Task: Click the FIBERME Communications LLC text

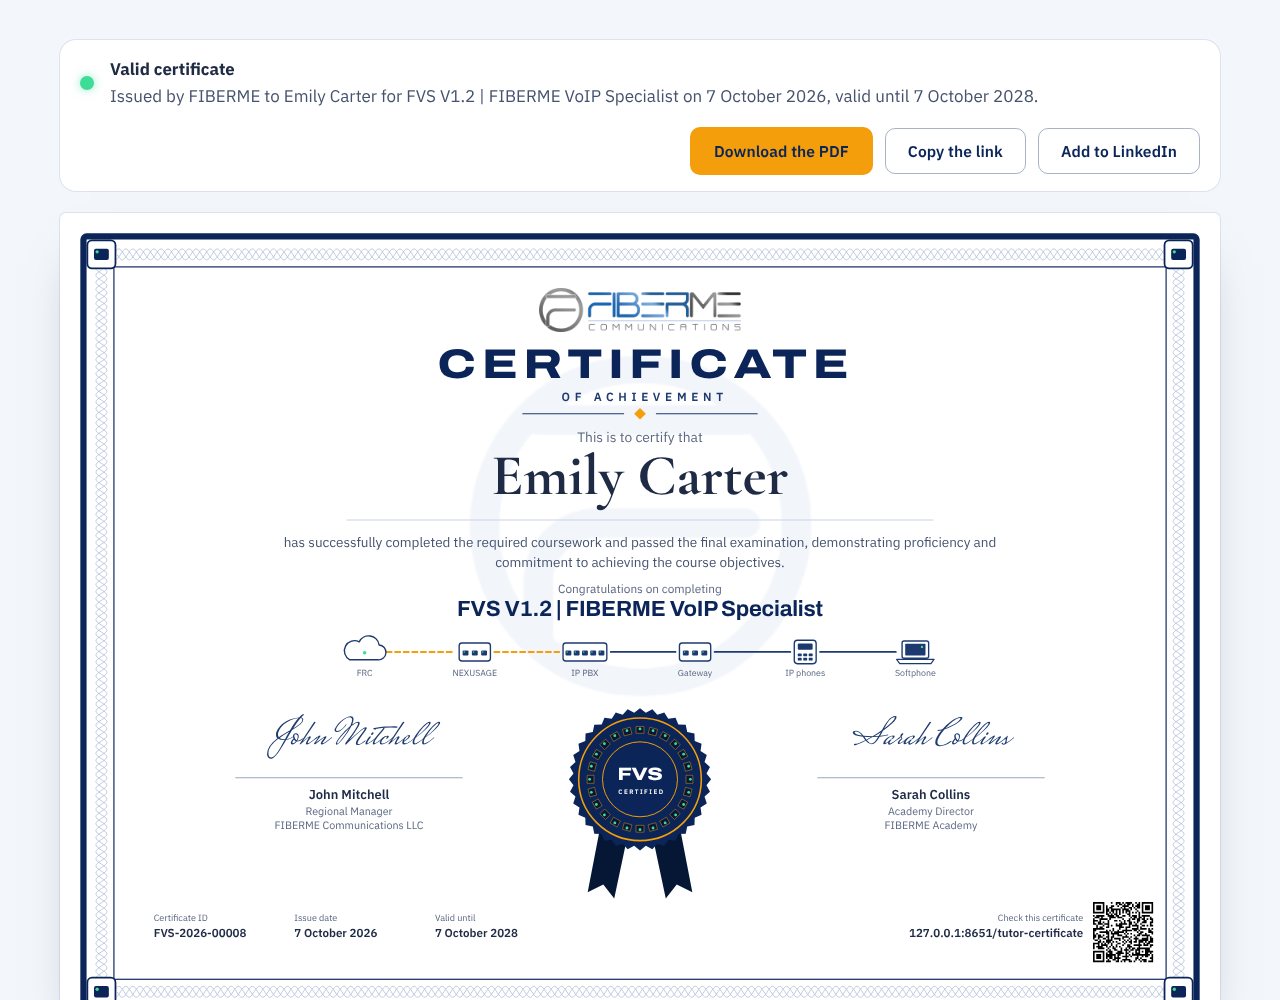Action: click(x=349, y=825)
